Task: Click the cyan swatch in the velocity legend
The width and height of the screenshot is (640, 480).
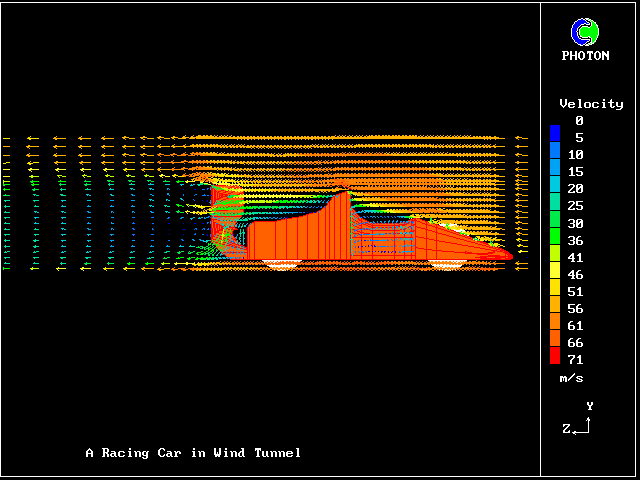Action: pyautogui.click(x=555, y=188)
